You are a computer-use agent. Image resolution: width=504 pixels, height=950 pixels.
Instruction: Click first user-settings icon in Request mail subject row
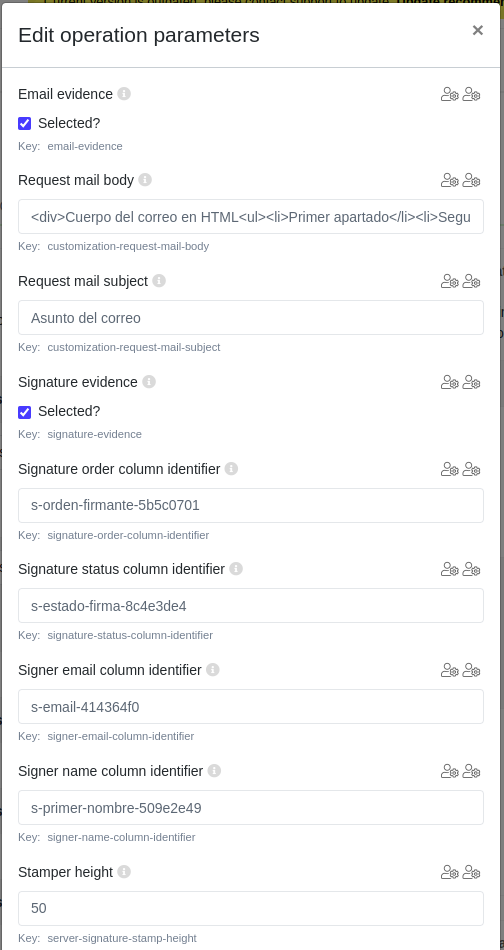[x=449, y=281]
